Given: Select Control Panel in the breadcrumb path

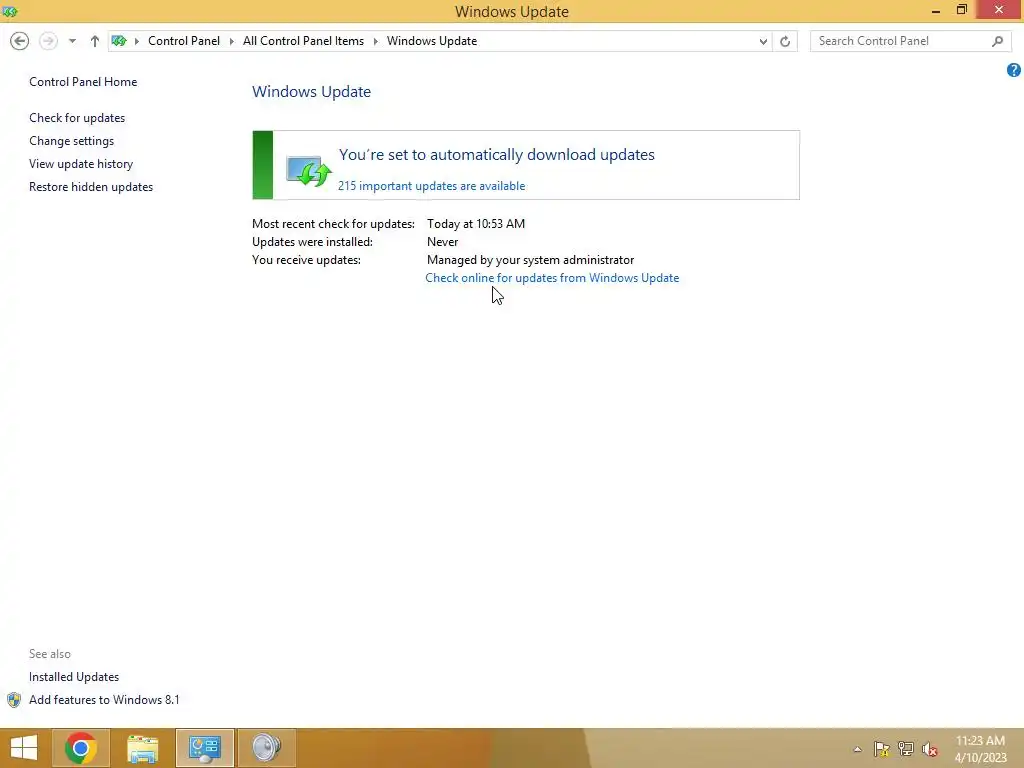Looking at the screenshot, I should [x=184, y=40].
